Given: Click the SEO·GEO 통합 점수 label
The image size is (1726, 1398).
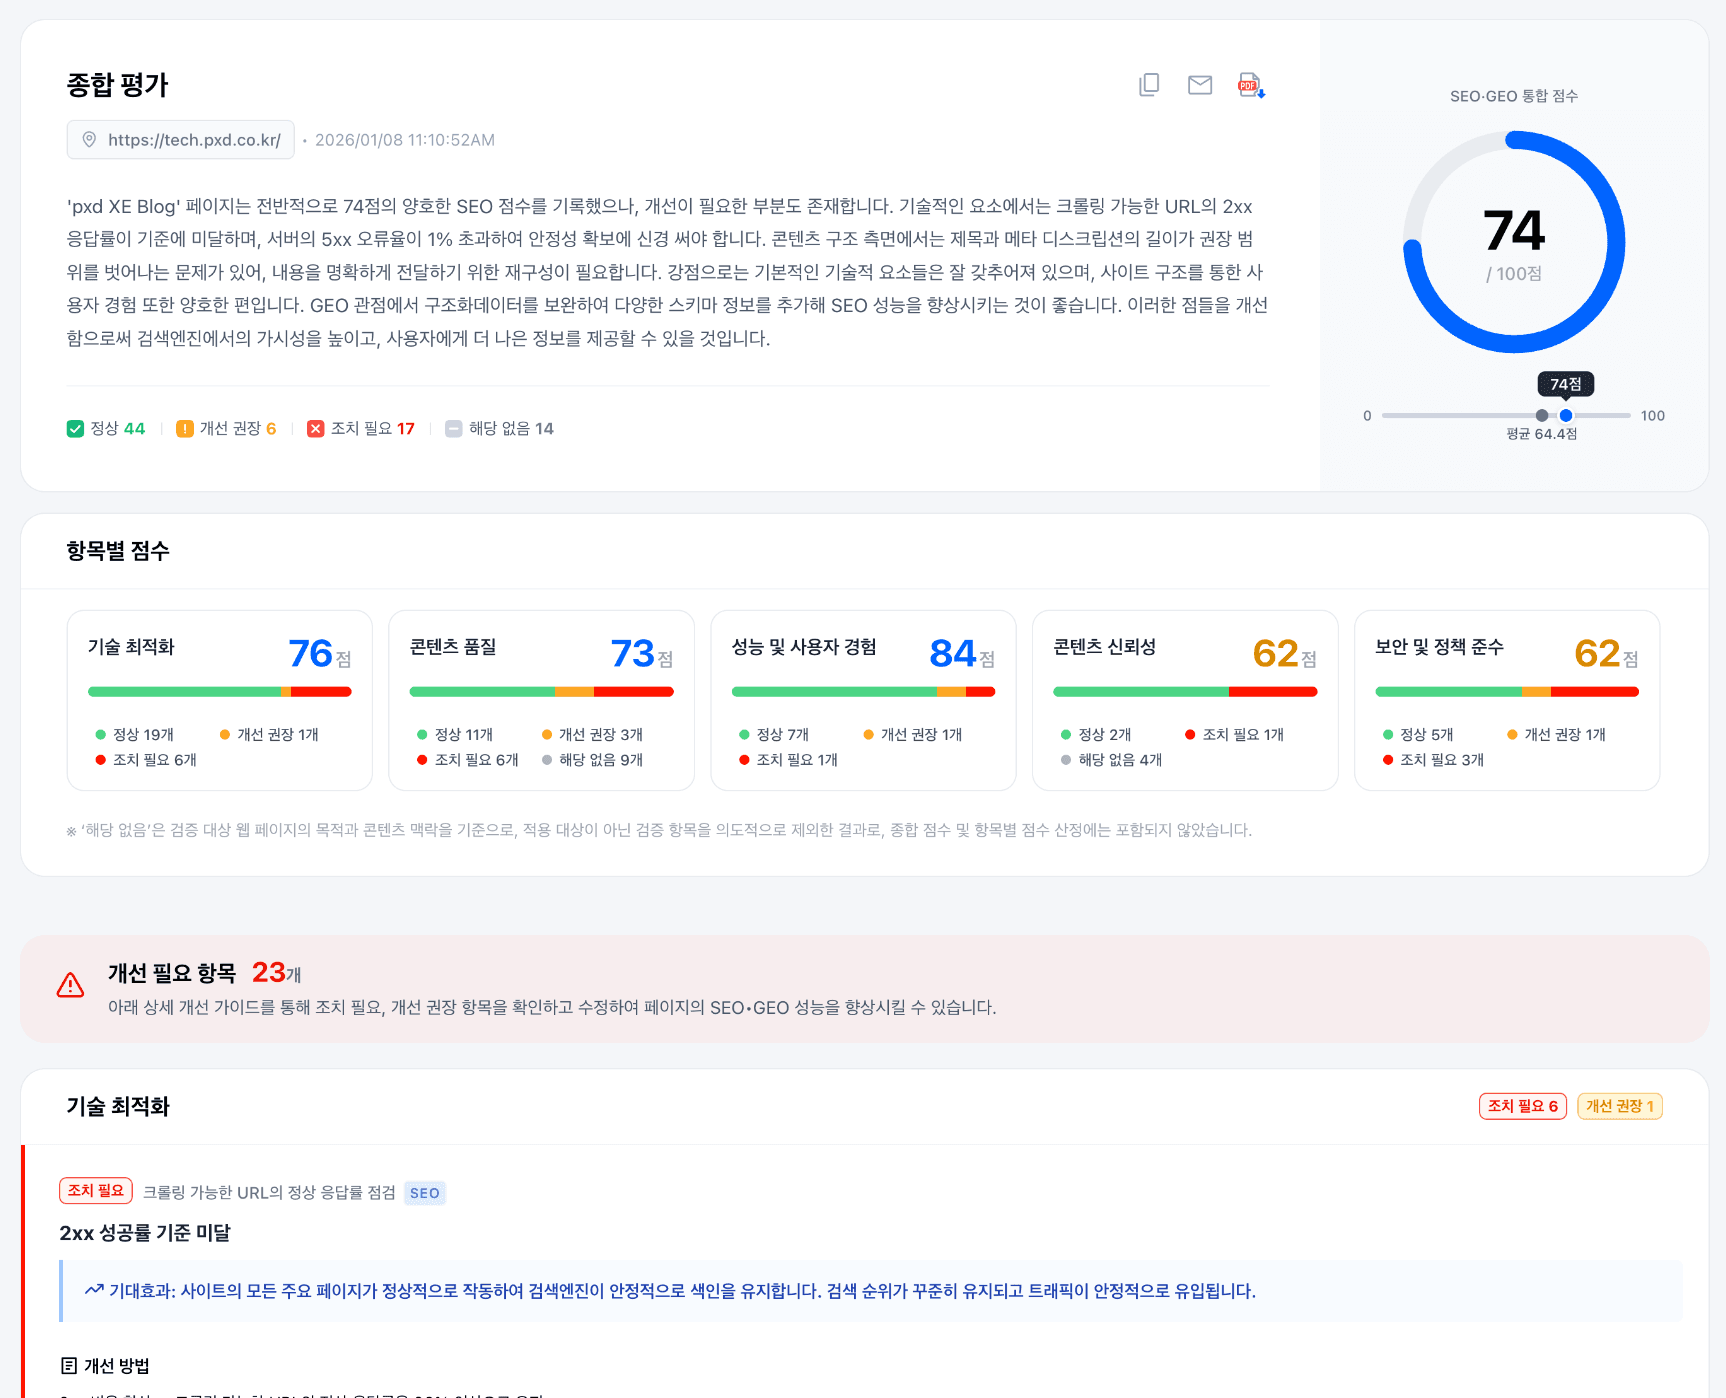Looking at the screenshot, I should tap(1514, 96).
